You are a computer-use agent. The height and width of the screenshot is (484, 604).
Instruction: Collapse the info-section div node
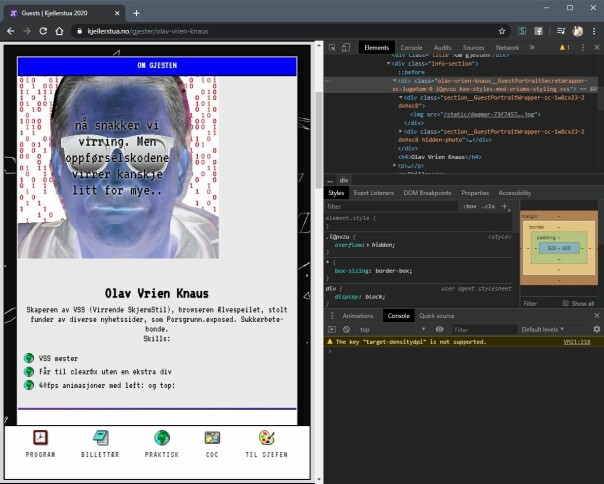[388, 64]
